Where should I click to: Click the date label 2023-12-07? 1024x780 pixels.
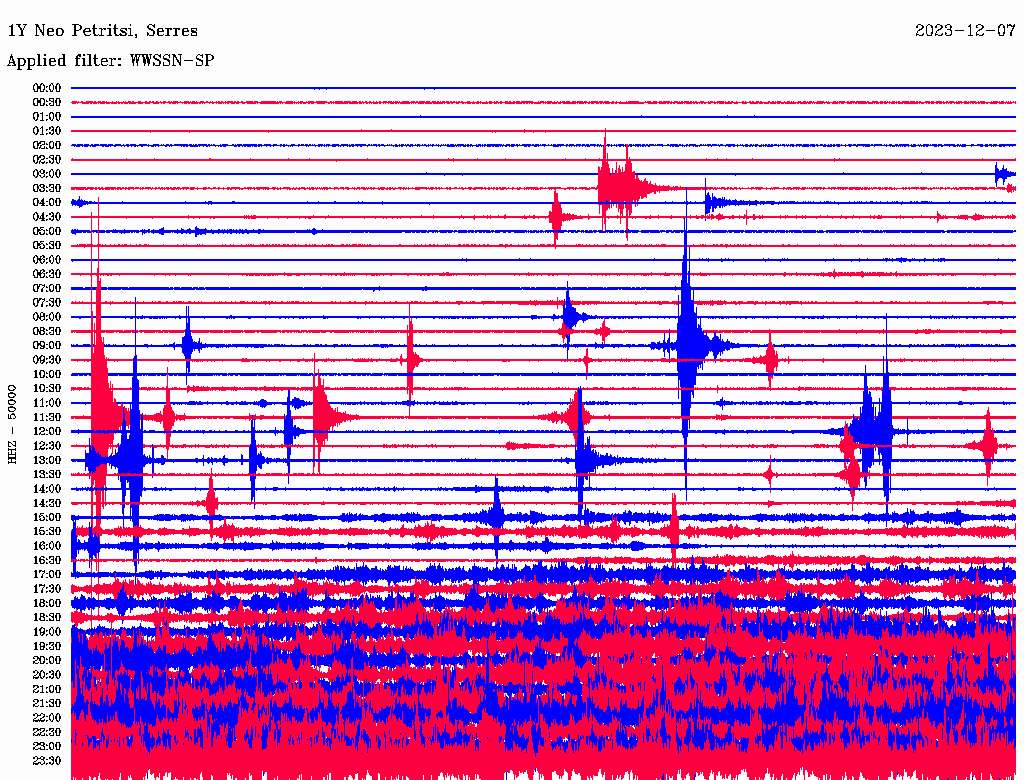click(965, 31)
